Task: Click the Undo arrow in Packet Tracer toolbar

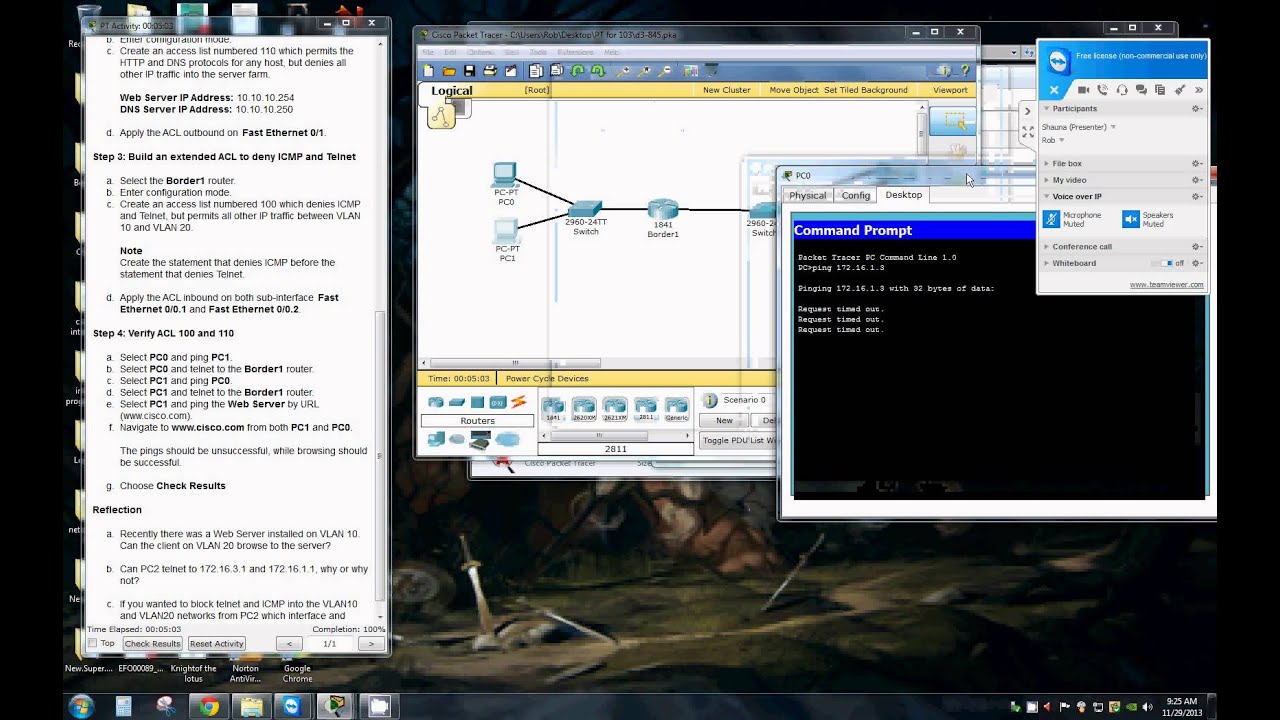Action: [577, 71]
